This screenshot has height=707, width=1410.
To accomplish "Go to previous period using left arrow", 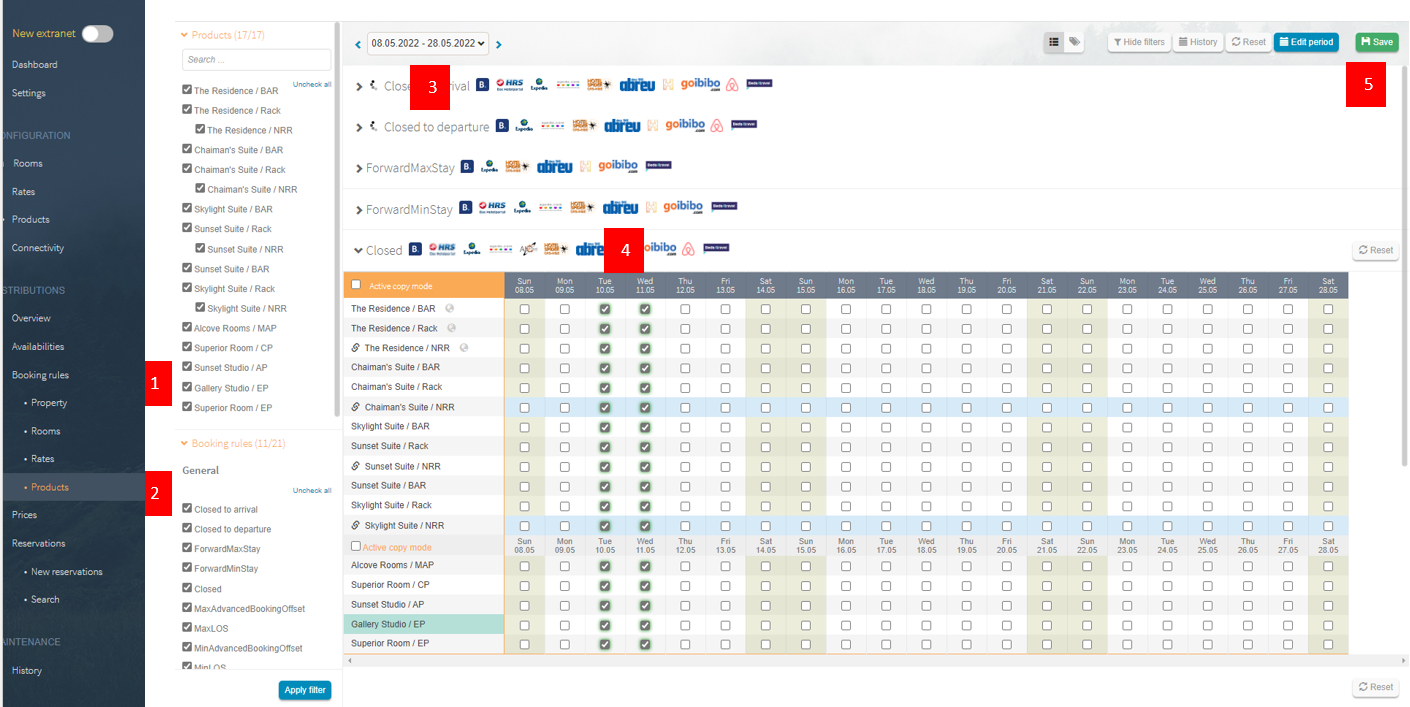I will click(358, 44).
